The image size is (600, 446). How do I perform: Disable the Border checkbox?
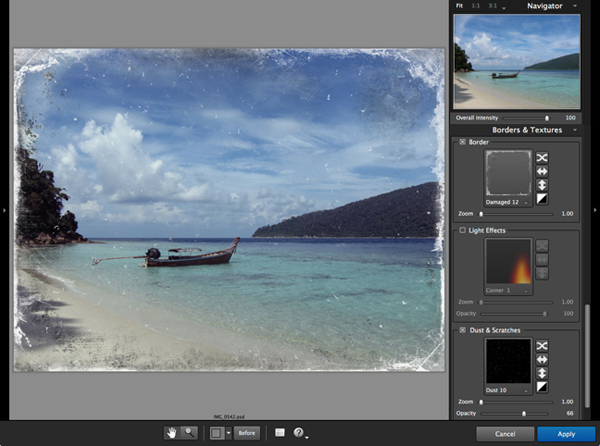point(462,142)
